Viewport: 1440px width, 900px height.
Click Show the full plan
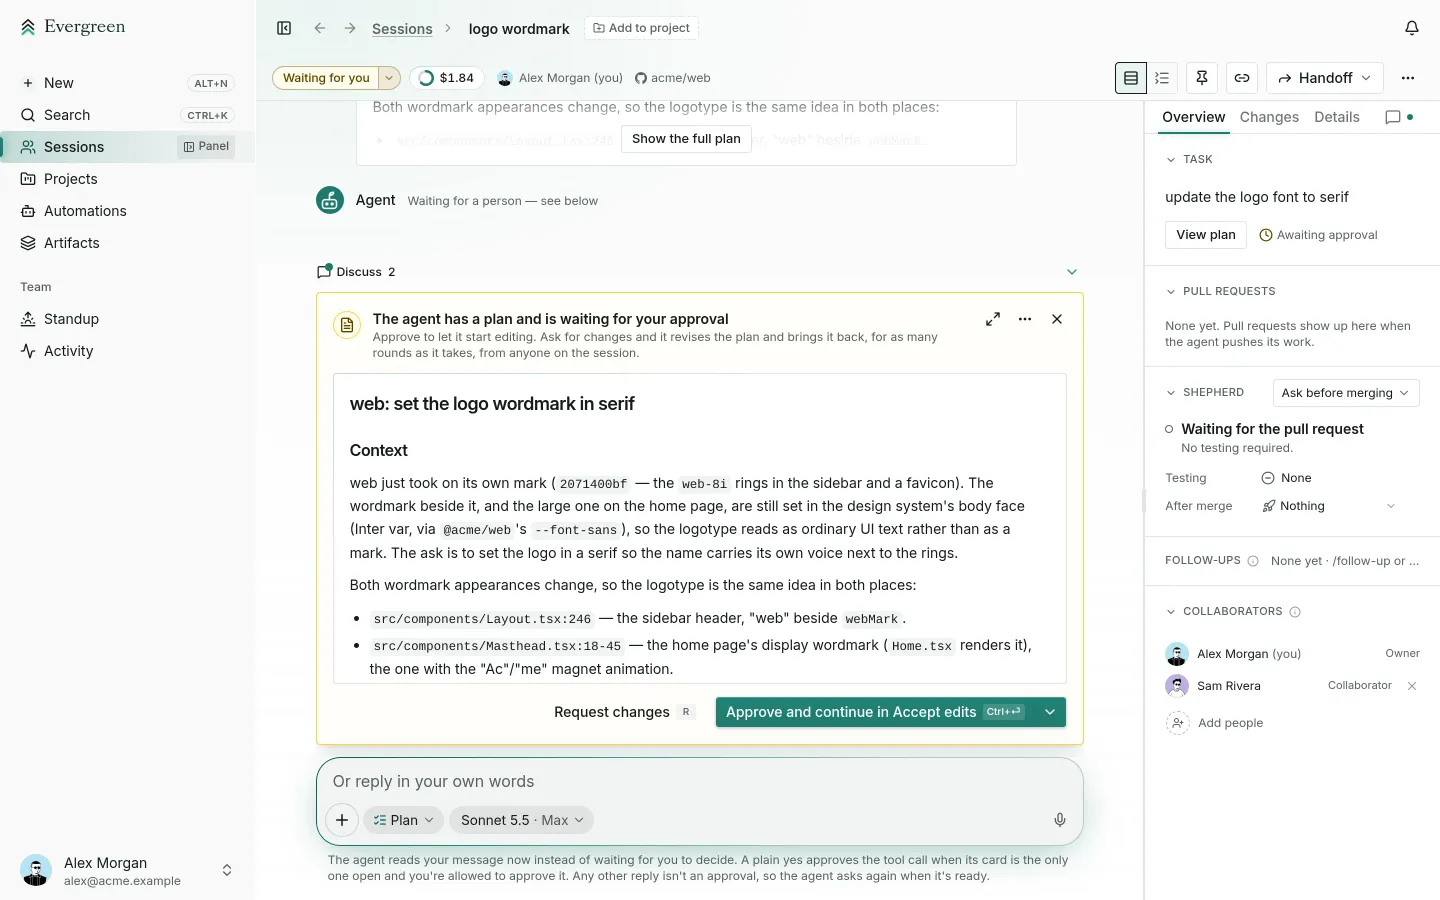[x=686, y=139]
